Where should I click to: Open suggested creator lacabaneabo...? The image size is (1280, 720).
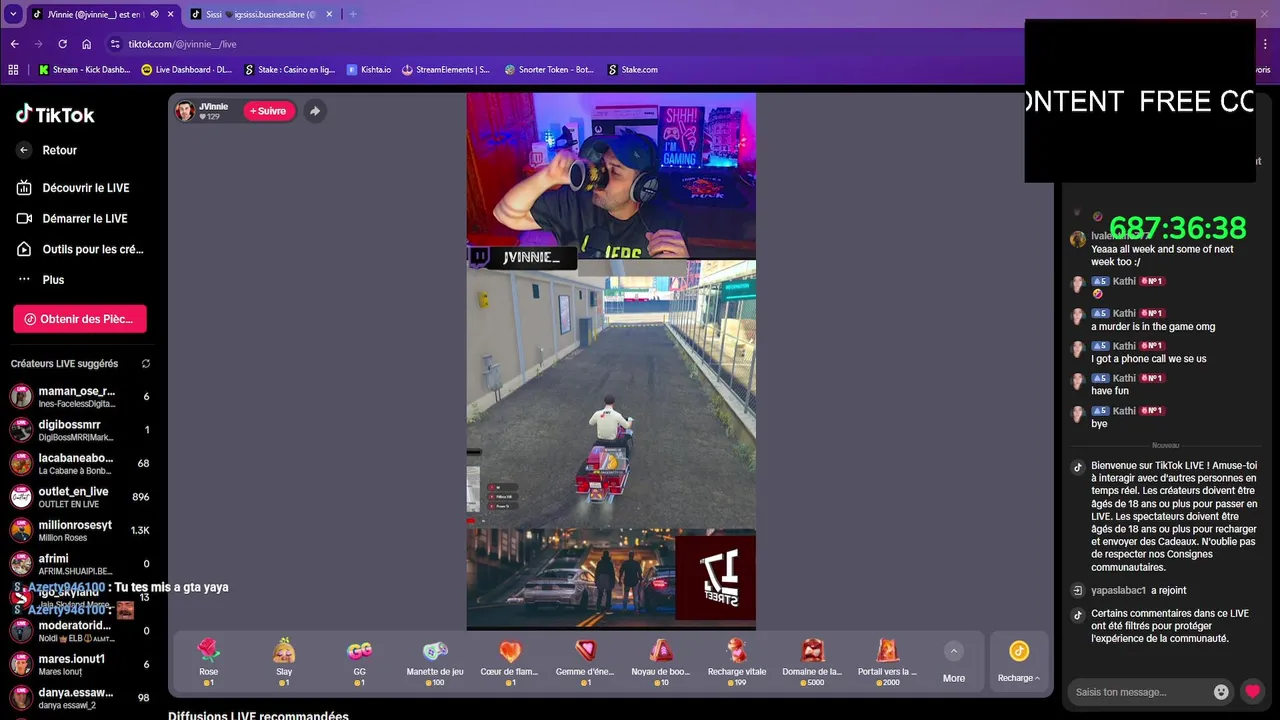[x=78, y=464]
